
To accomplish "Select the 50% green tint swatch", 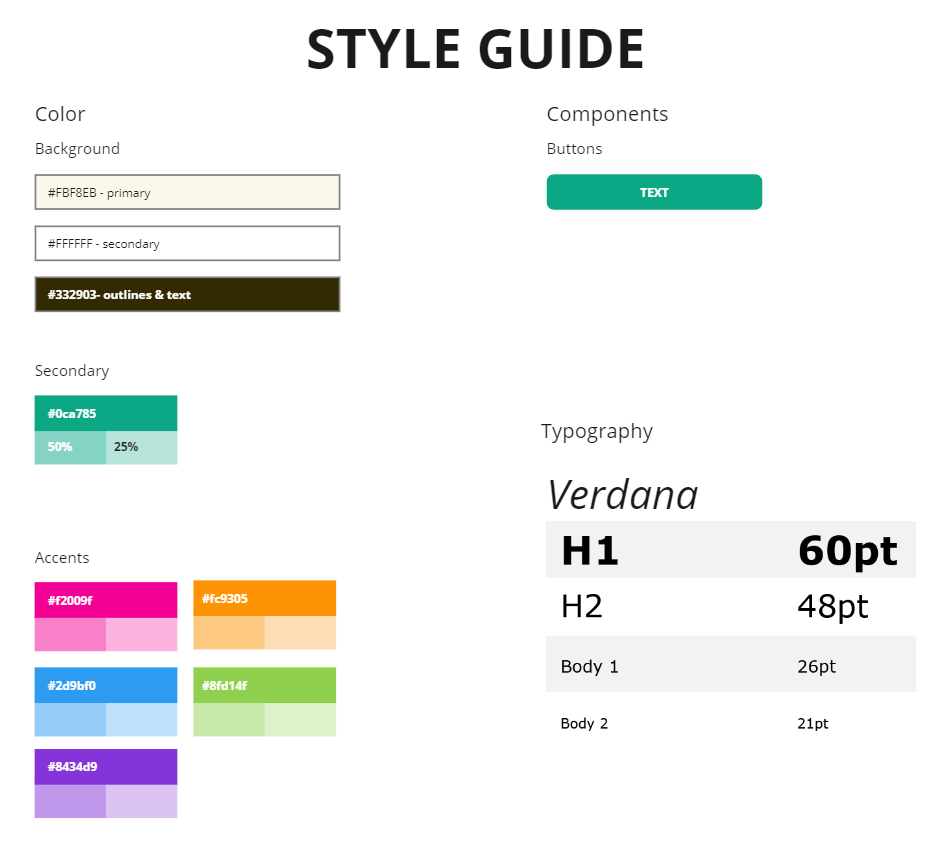I will 70,448.
